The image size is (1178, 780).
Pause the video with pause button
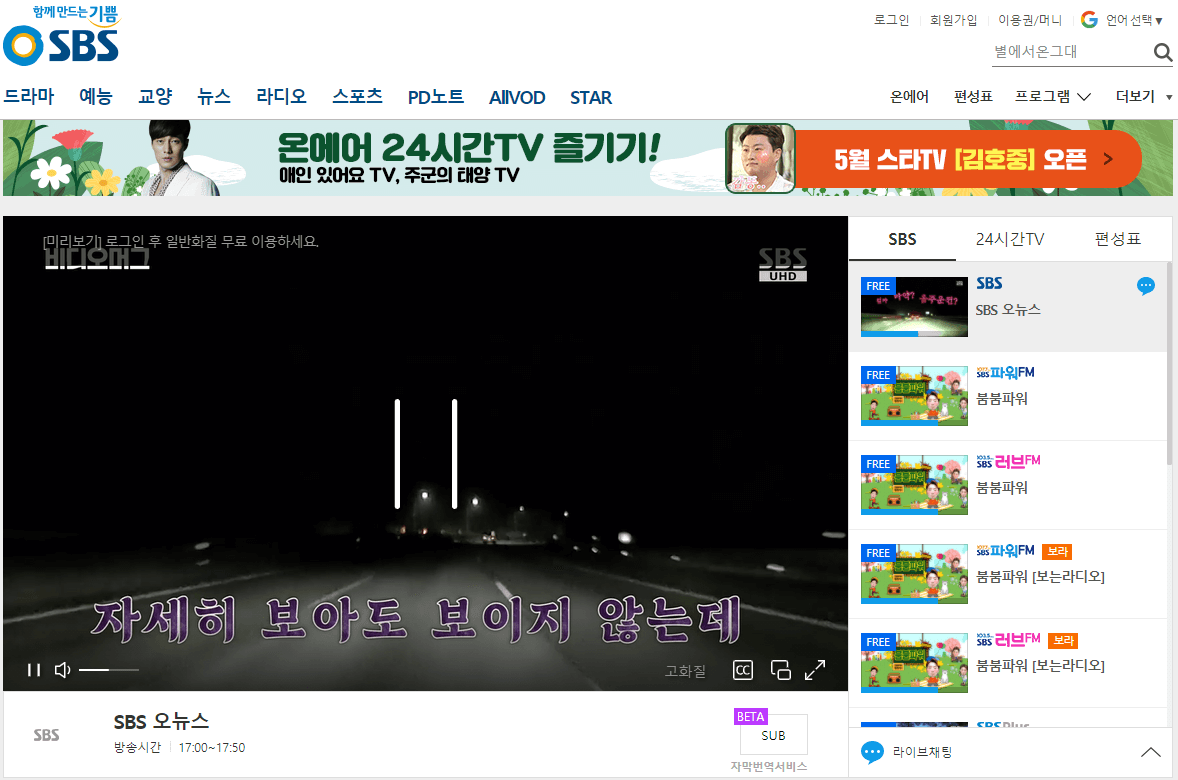click(34, 670)
